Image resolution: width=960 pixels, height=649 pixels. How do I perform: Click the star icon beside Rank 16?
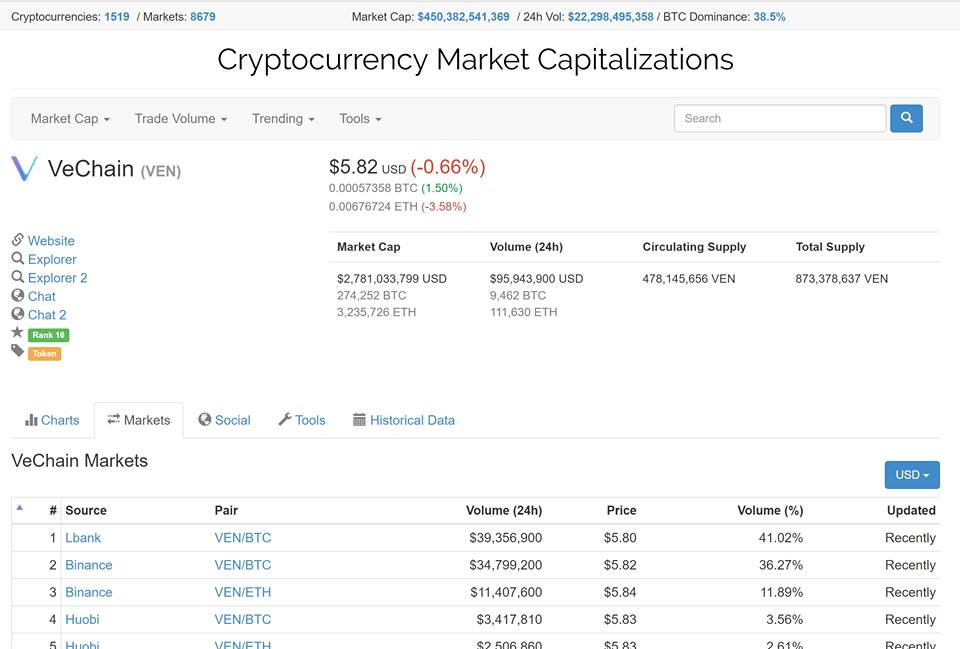point(17,332)
